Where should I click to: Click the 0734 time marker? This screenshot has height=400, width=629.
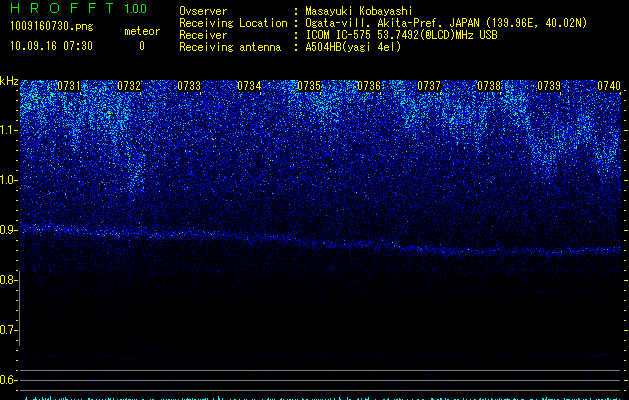[249, 86]
